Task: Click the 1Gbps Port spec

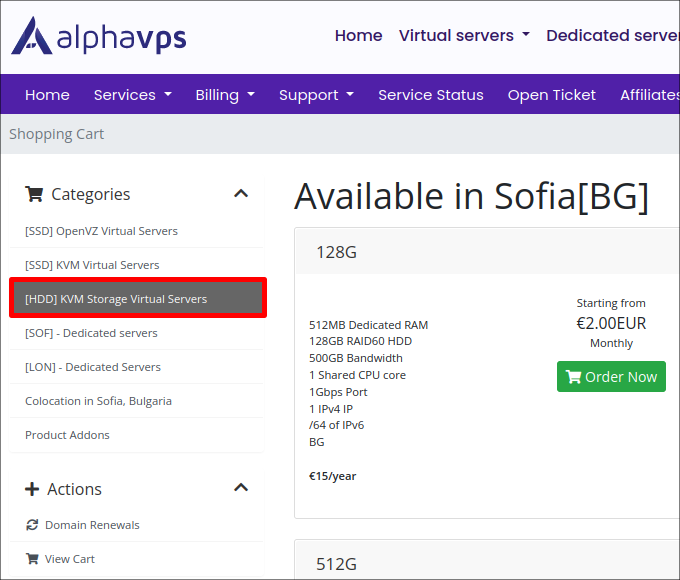Action: [338, 392]
